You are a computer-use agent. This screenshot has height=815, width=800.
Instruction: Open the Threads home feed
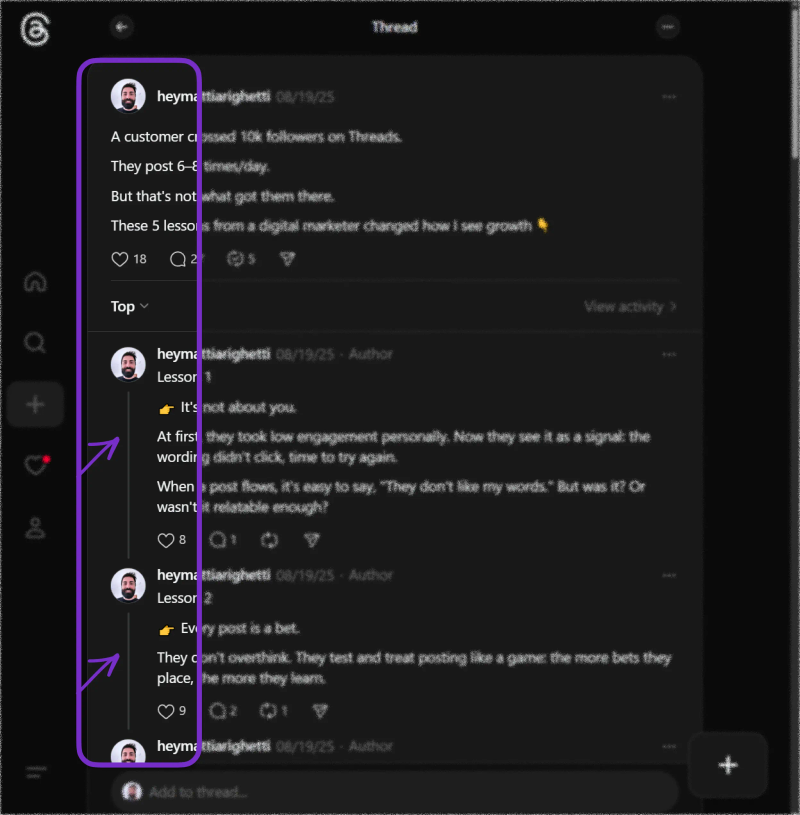pos(35,282)
